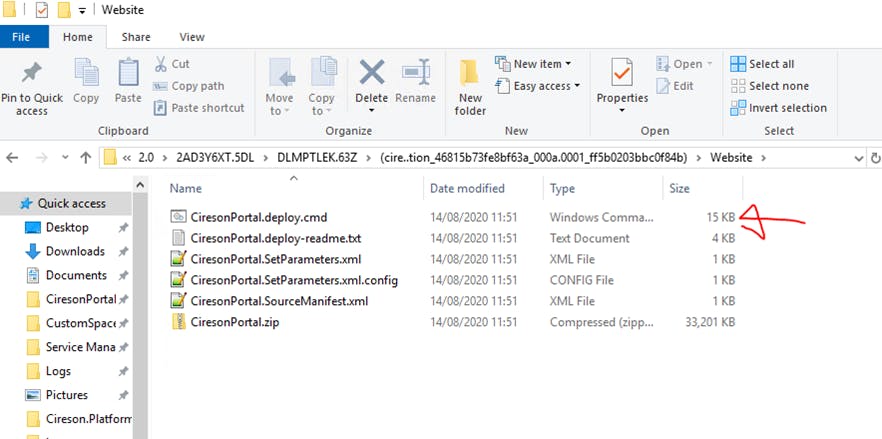Click Select all
This screenshot has height=439, width=882.
762,64
